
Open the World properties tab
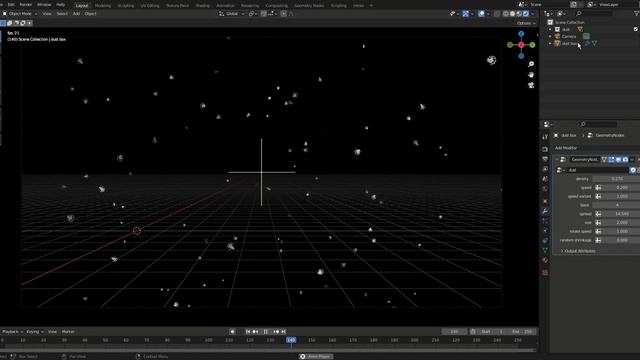[545, 189]
